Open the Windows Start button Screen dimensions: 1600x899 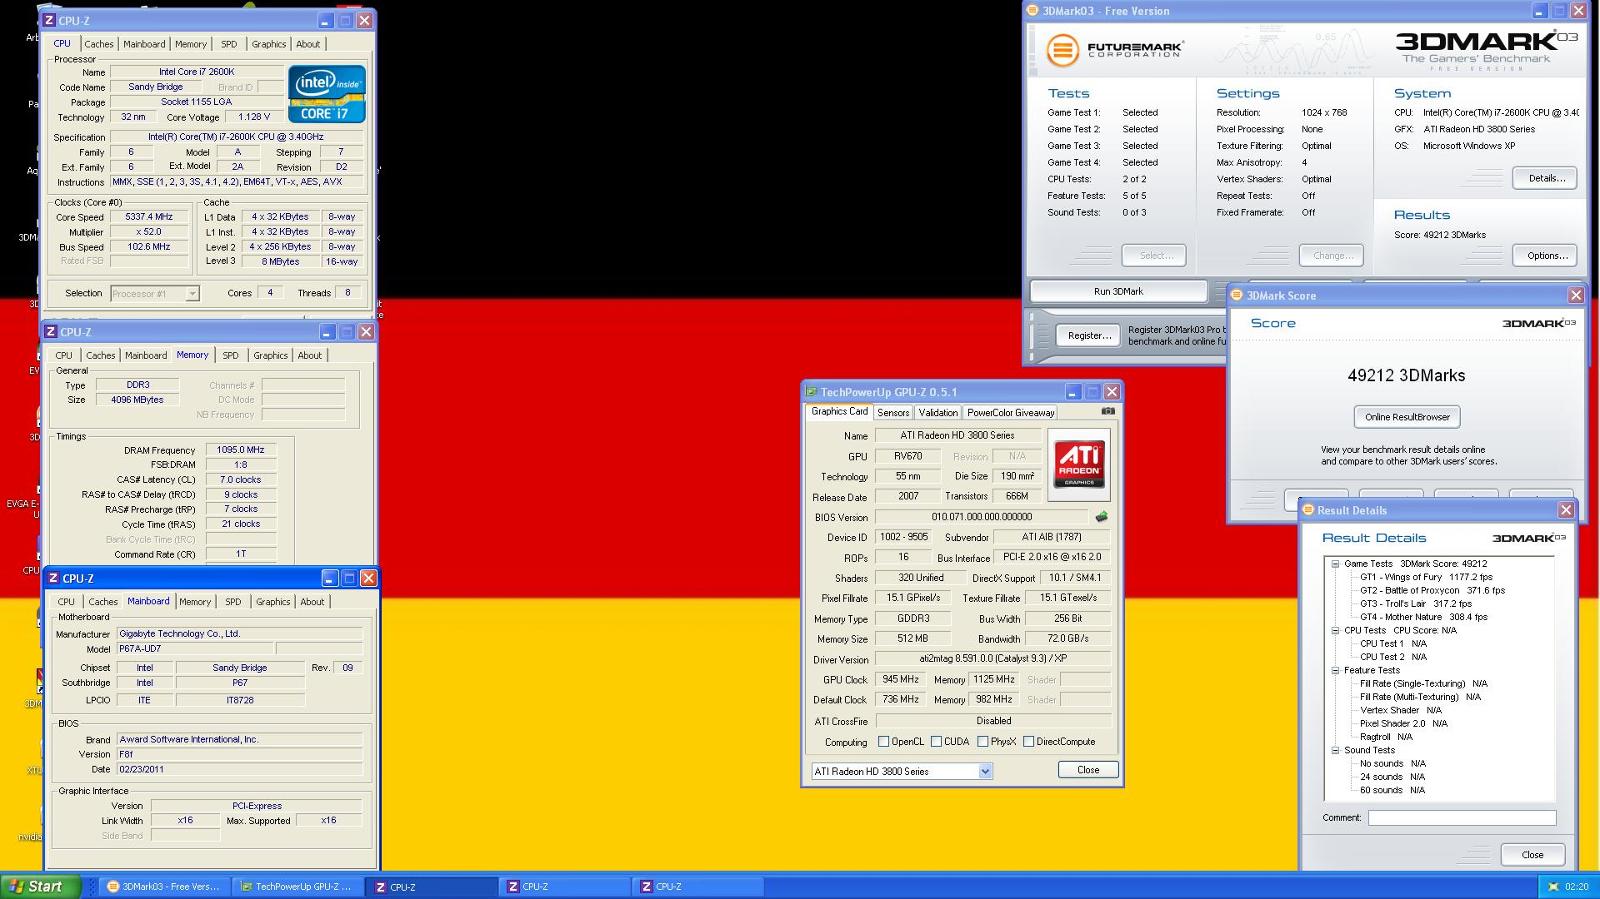pos(40,886)
